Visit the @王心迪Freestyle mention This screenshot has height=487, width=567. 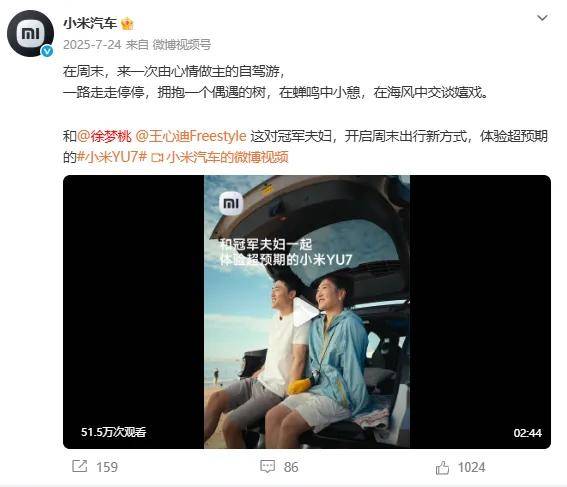pos(191,136)
